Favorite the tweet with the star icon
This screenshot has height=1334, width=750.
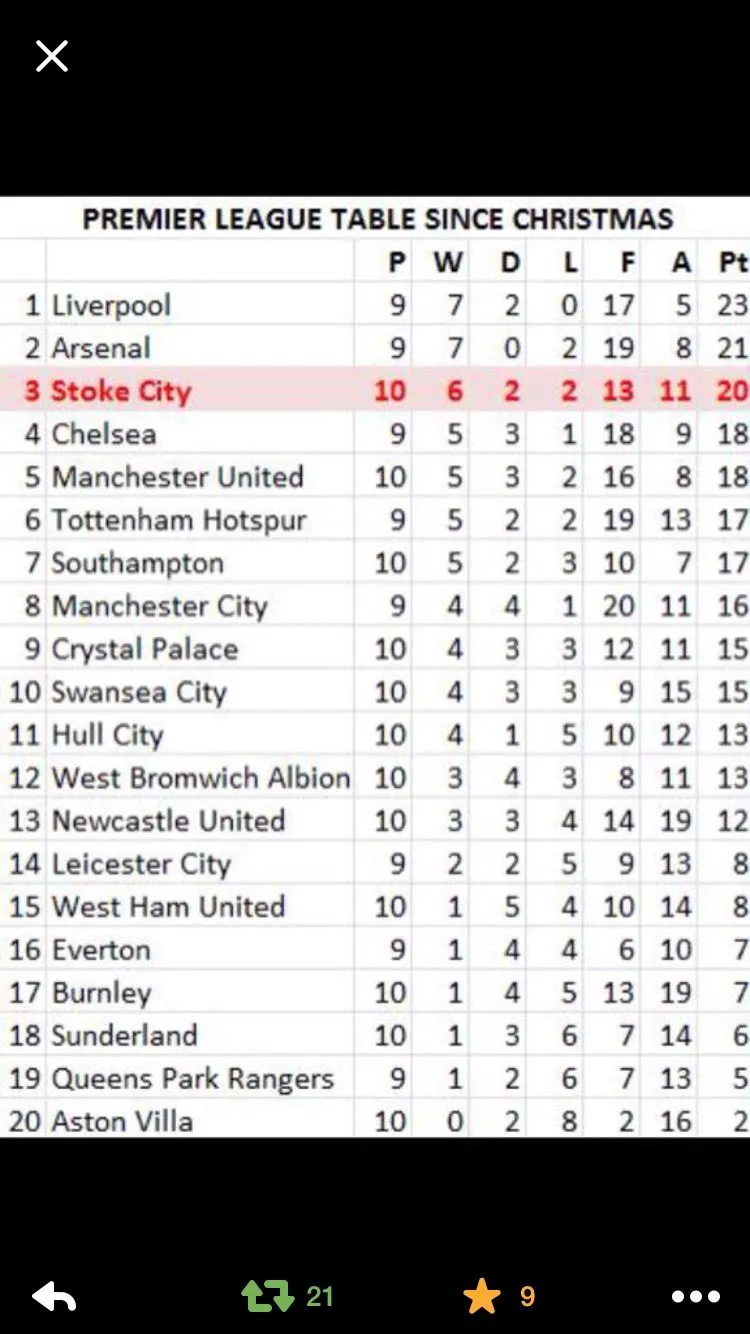(x=482, y=1297)
